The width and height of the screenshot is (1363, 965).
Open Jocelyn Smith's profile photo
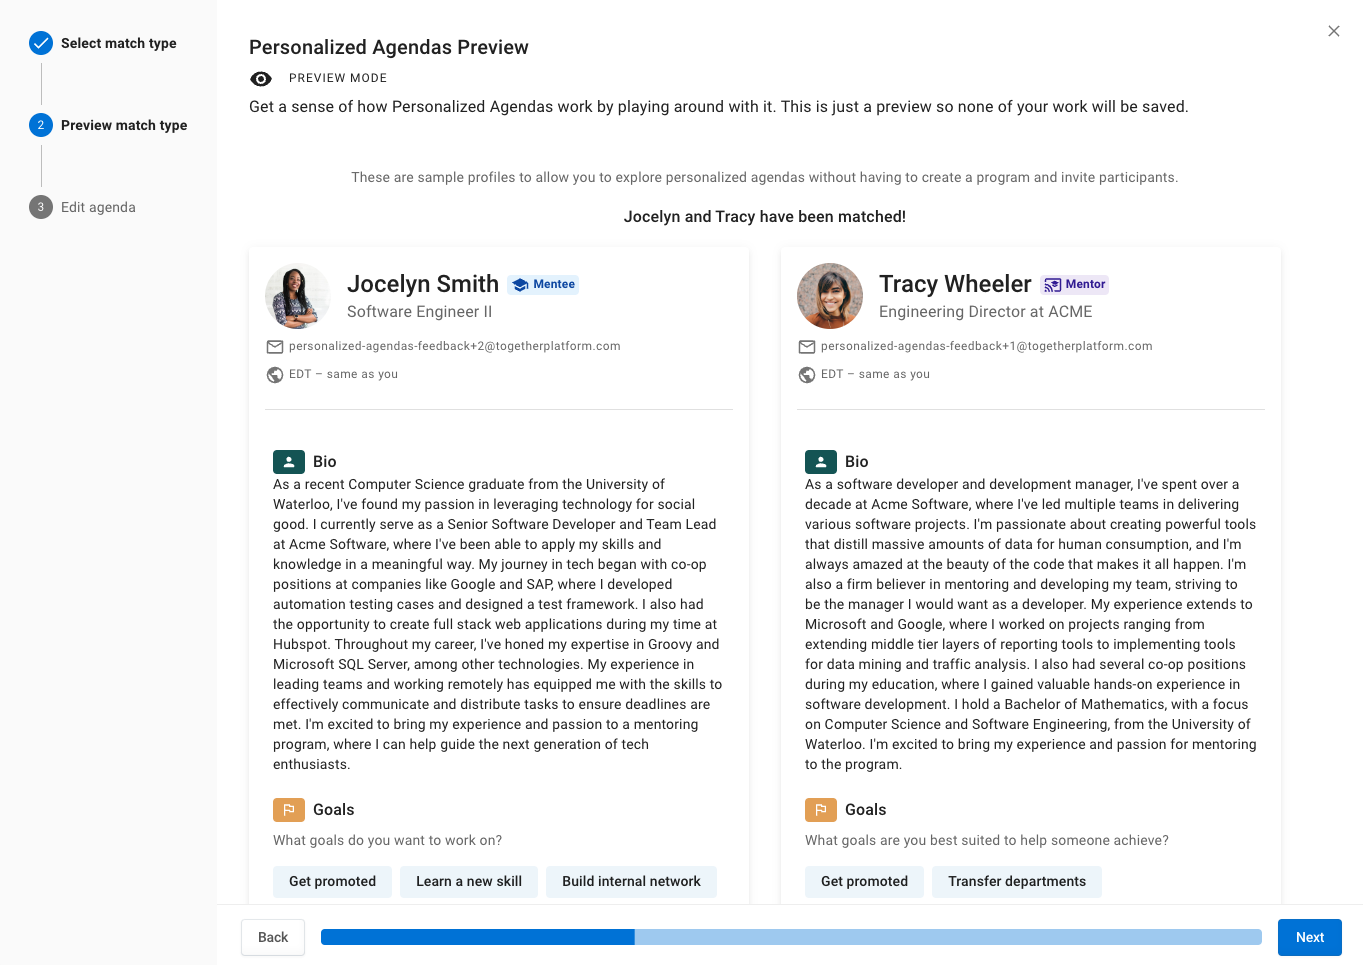298,296
